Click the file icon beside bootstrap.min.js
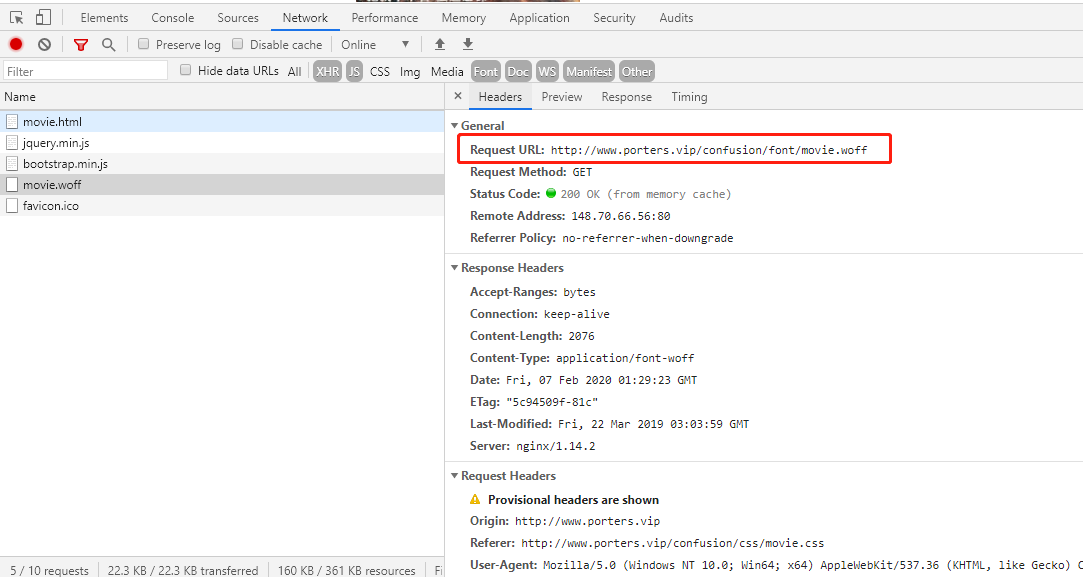This screenshot has height=577, width=1083. [12, 164]
